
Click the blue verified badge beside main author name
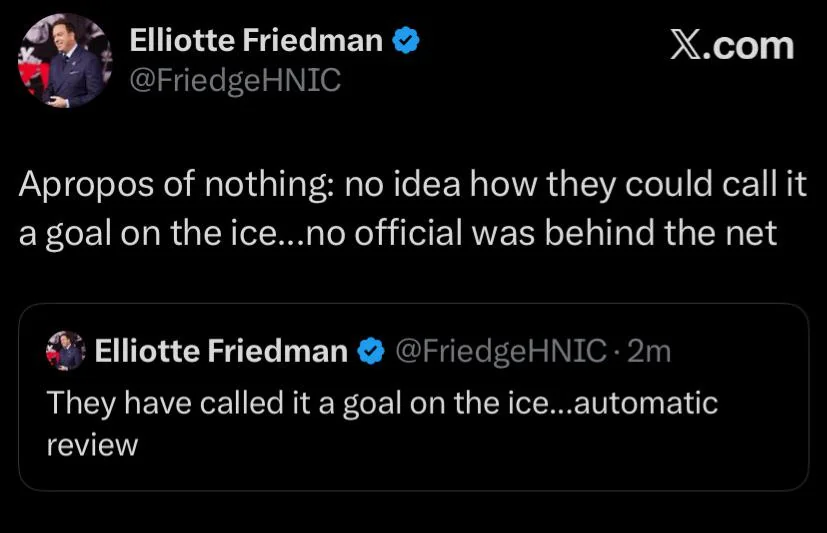(406, 41)
